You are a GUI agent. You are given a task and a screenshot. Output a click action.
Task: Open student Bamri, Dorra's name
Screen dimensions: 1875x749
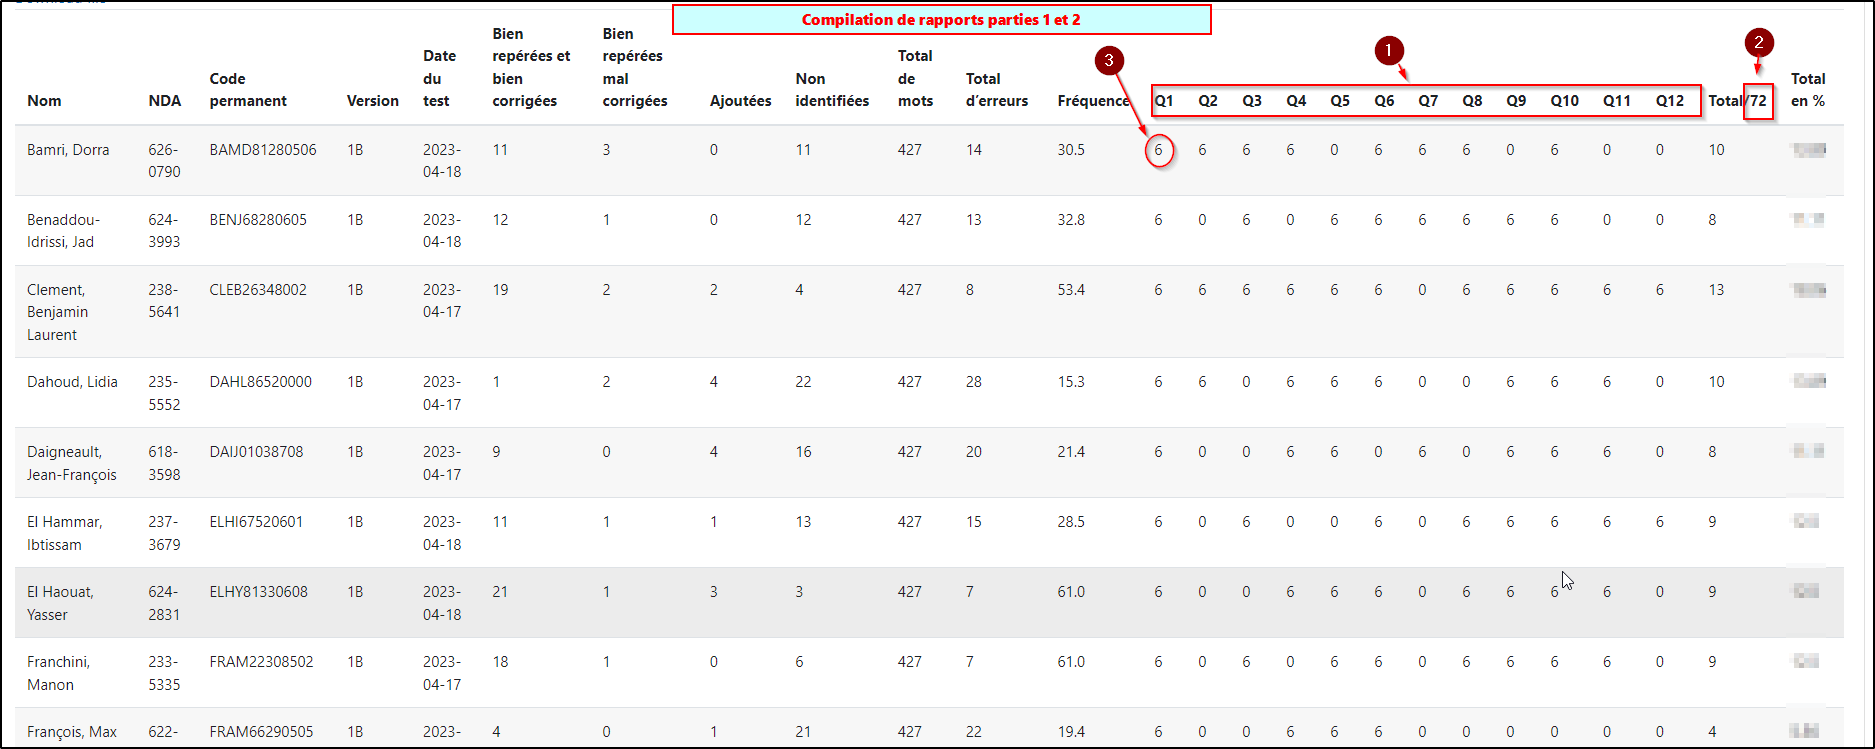(68, 150)
